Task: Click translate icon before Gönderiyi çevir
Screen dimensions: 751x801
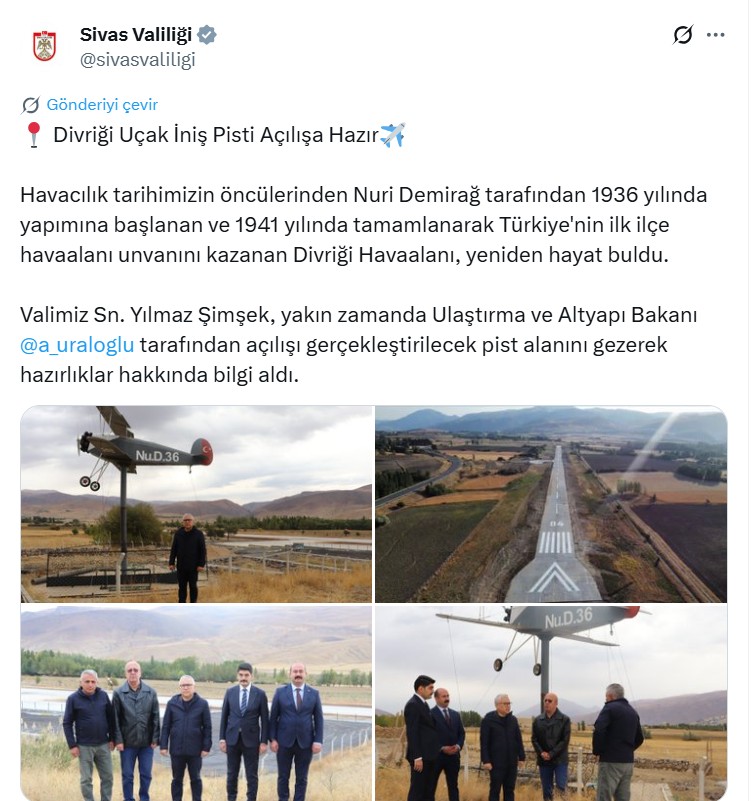Action: click(x=31, y=105)
